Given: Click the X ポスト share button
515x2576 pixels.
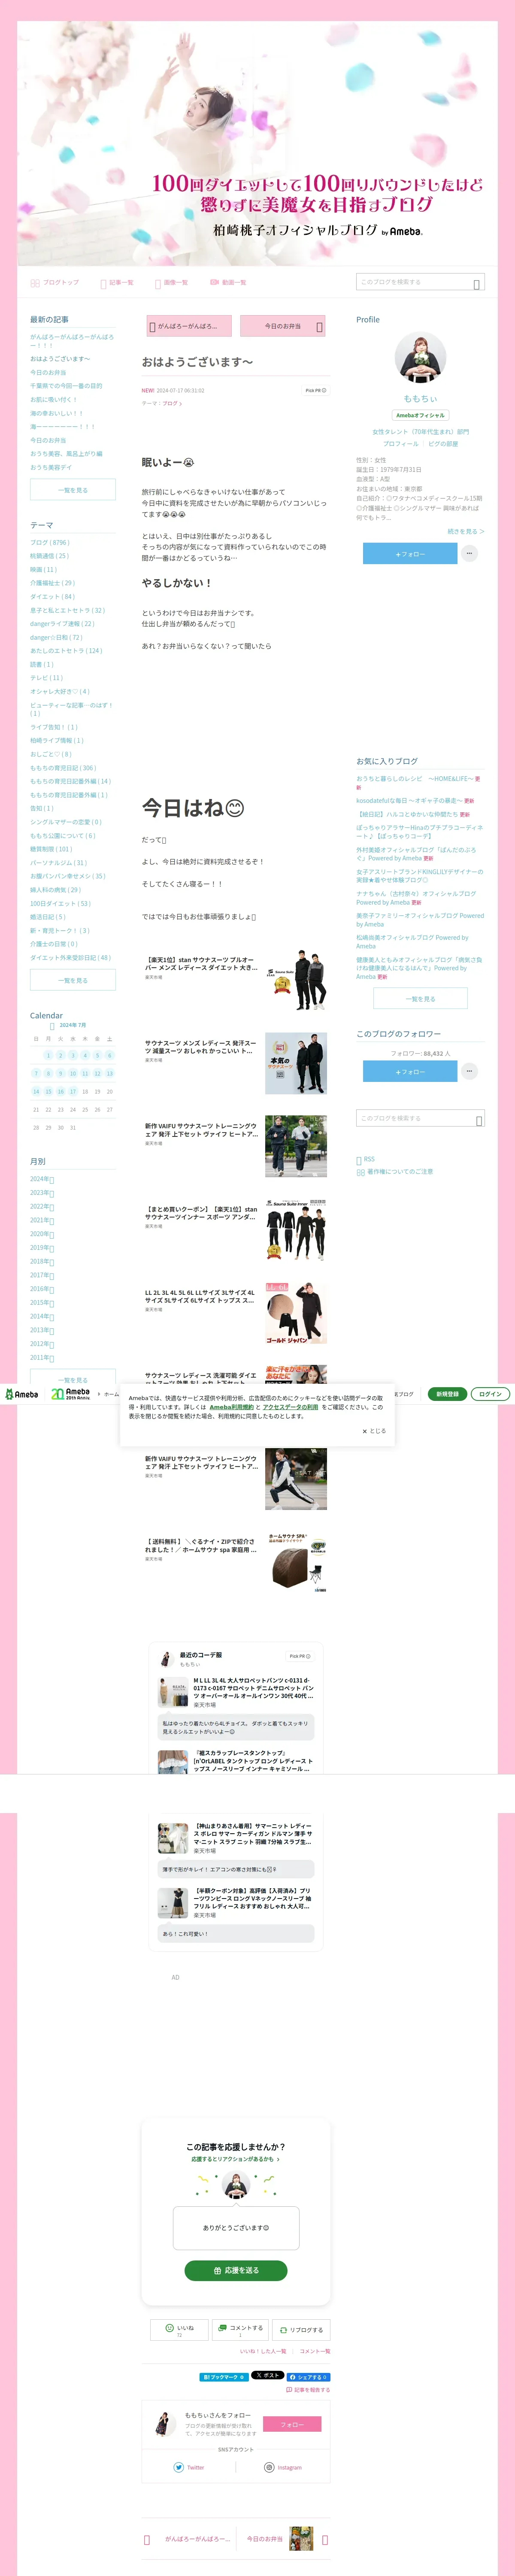Looking at the screenshot, I should pos(267,2376).
